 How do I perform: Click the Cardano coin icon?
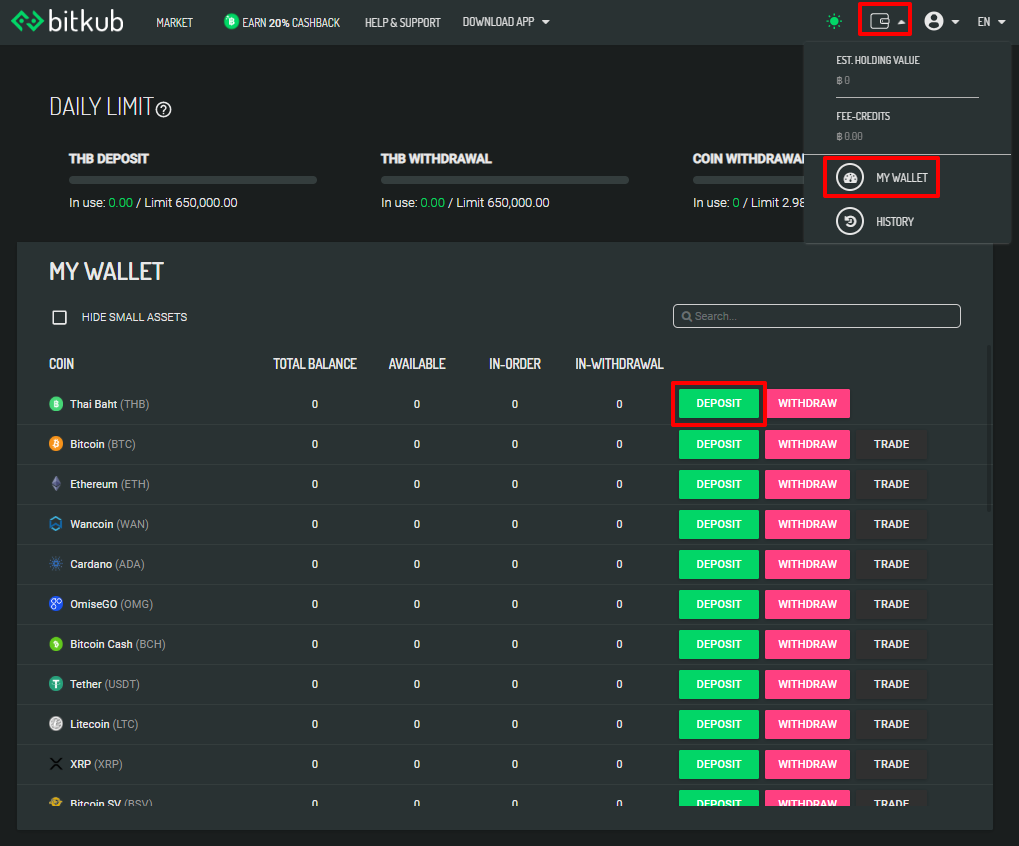[56, 564]
